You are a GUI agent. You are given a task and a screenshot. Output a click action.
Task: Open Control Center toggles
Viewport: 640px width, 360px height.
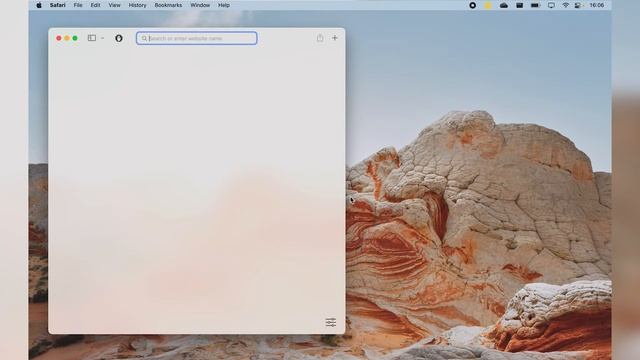pos(578,5)
